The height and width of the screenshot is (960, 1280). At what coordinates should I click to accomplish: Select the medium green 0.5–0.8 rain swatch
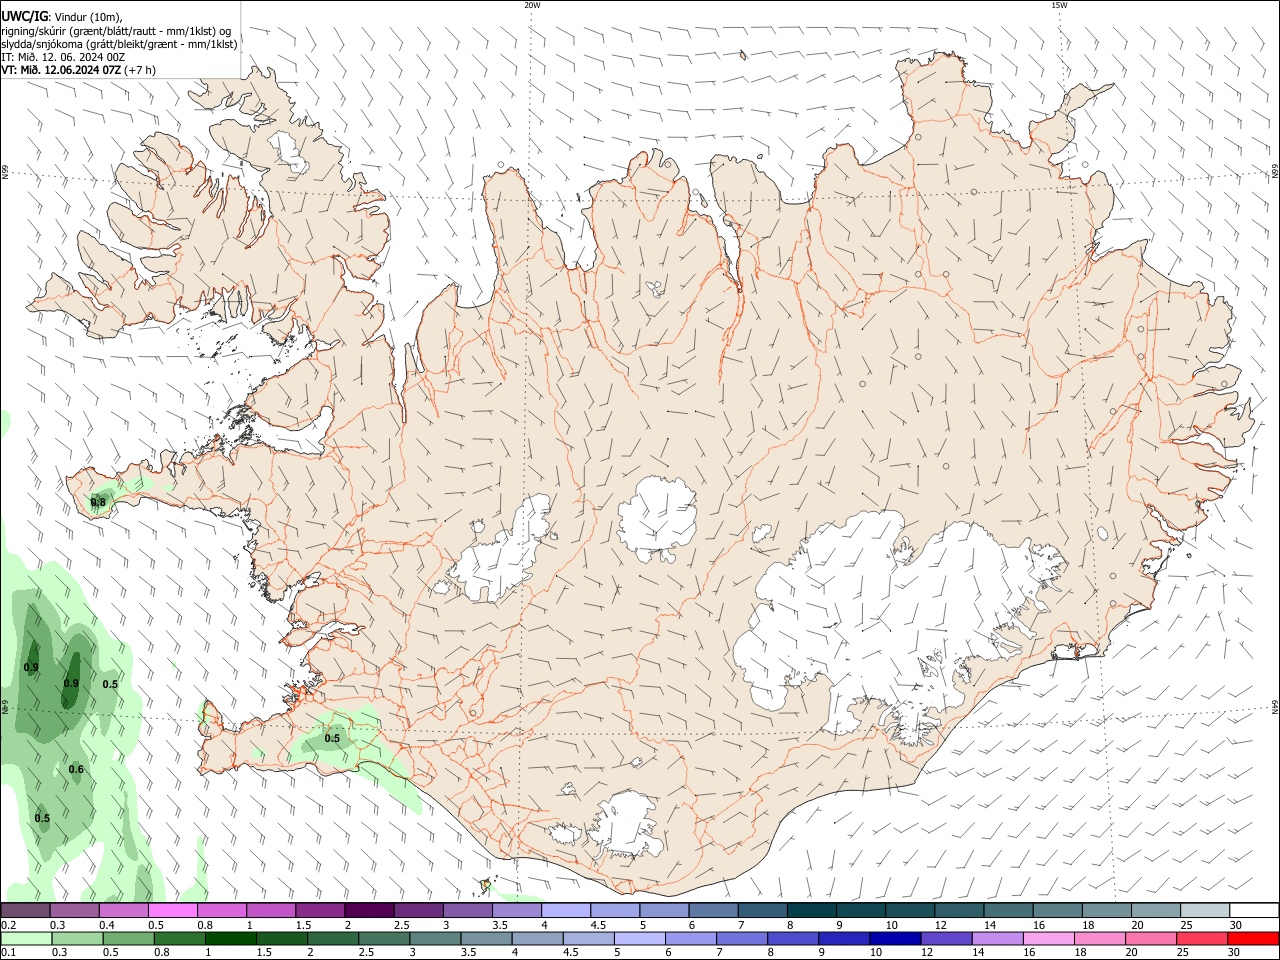tap(128, 939)
